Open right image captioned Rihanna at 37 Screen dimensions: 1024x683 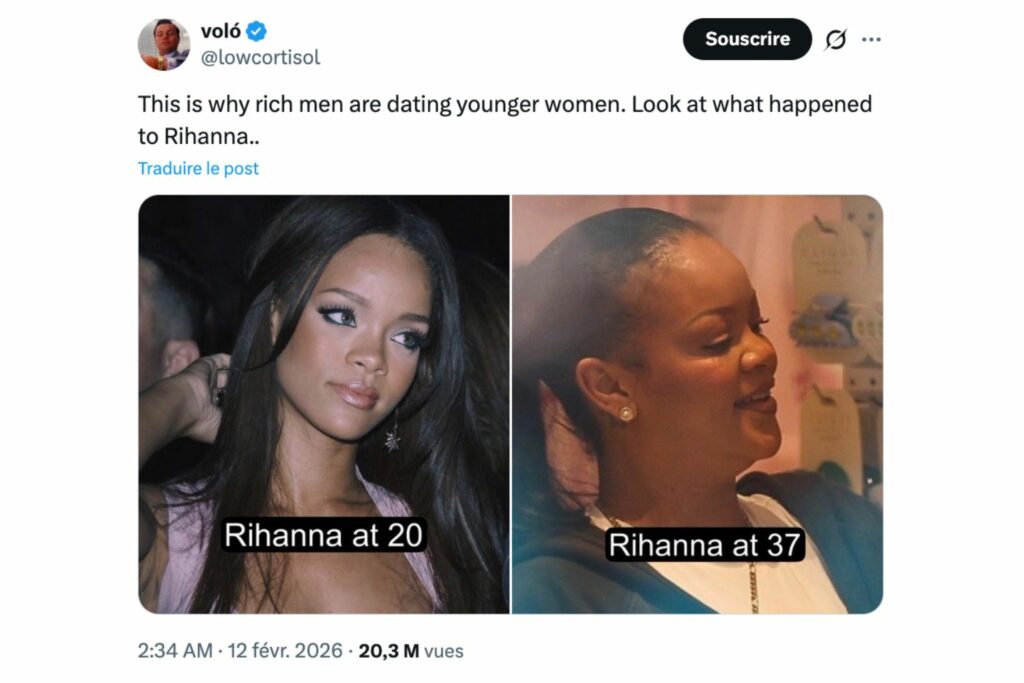pyautogui.click(x=697, y=403)
